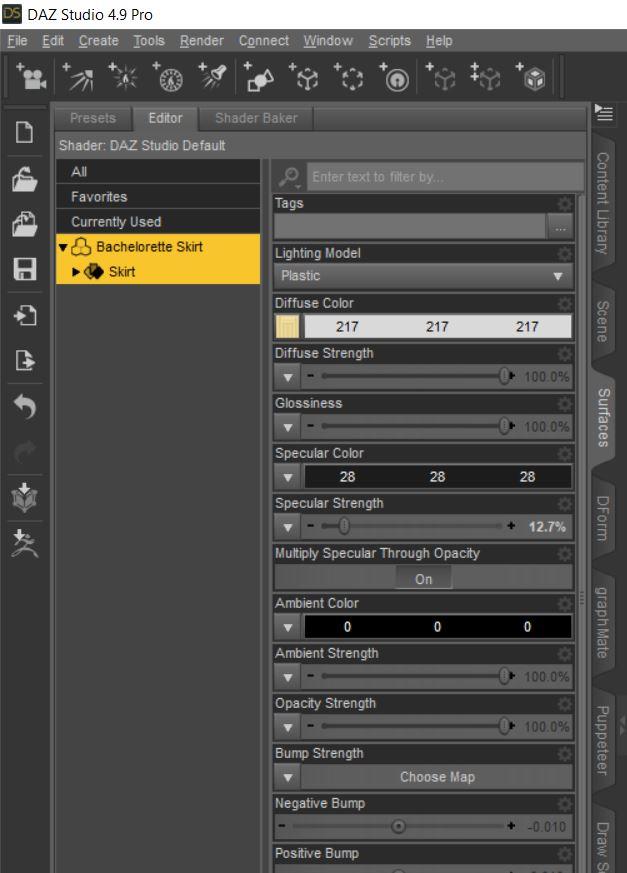Open pane options menu icon
The height and width of the screenshot is (873, 627).
point(604,113)
